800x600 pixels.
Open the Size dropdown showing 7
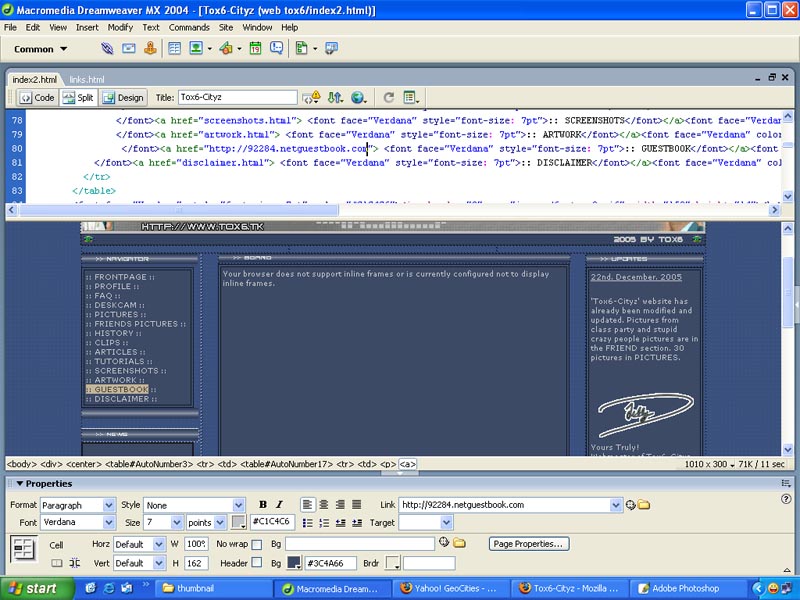pos(177,522)
